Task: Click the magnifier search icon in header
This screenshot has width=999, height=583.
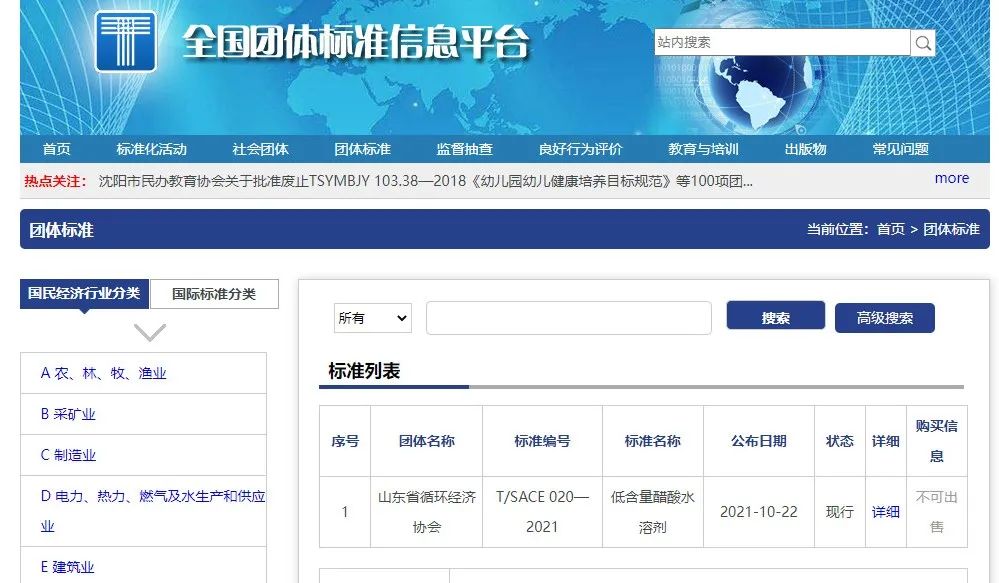Action: click(923, 43)
